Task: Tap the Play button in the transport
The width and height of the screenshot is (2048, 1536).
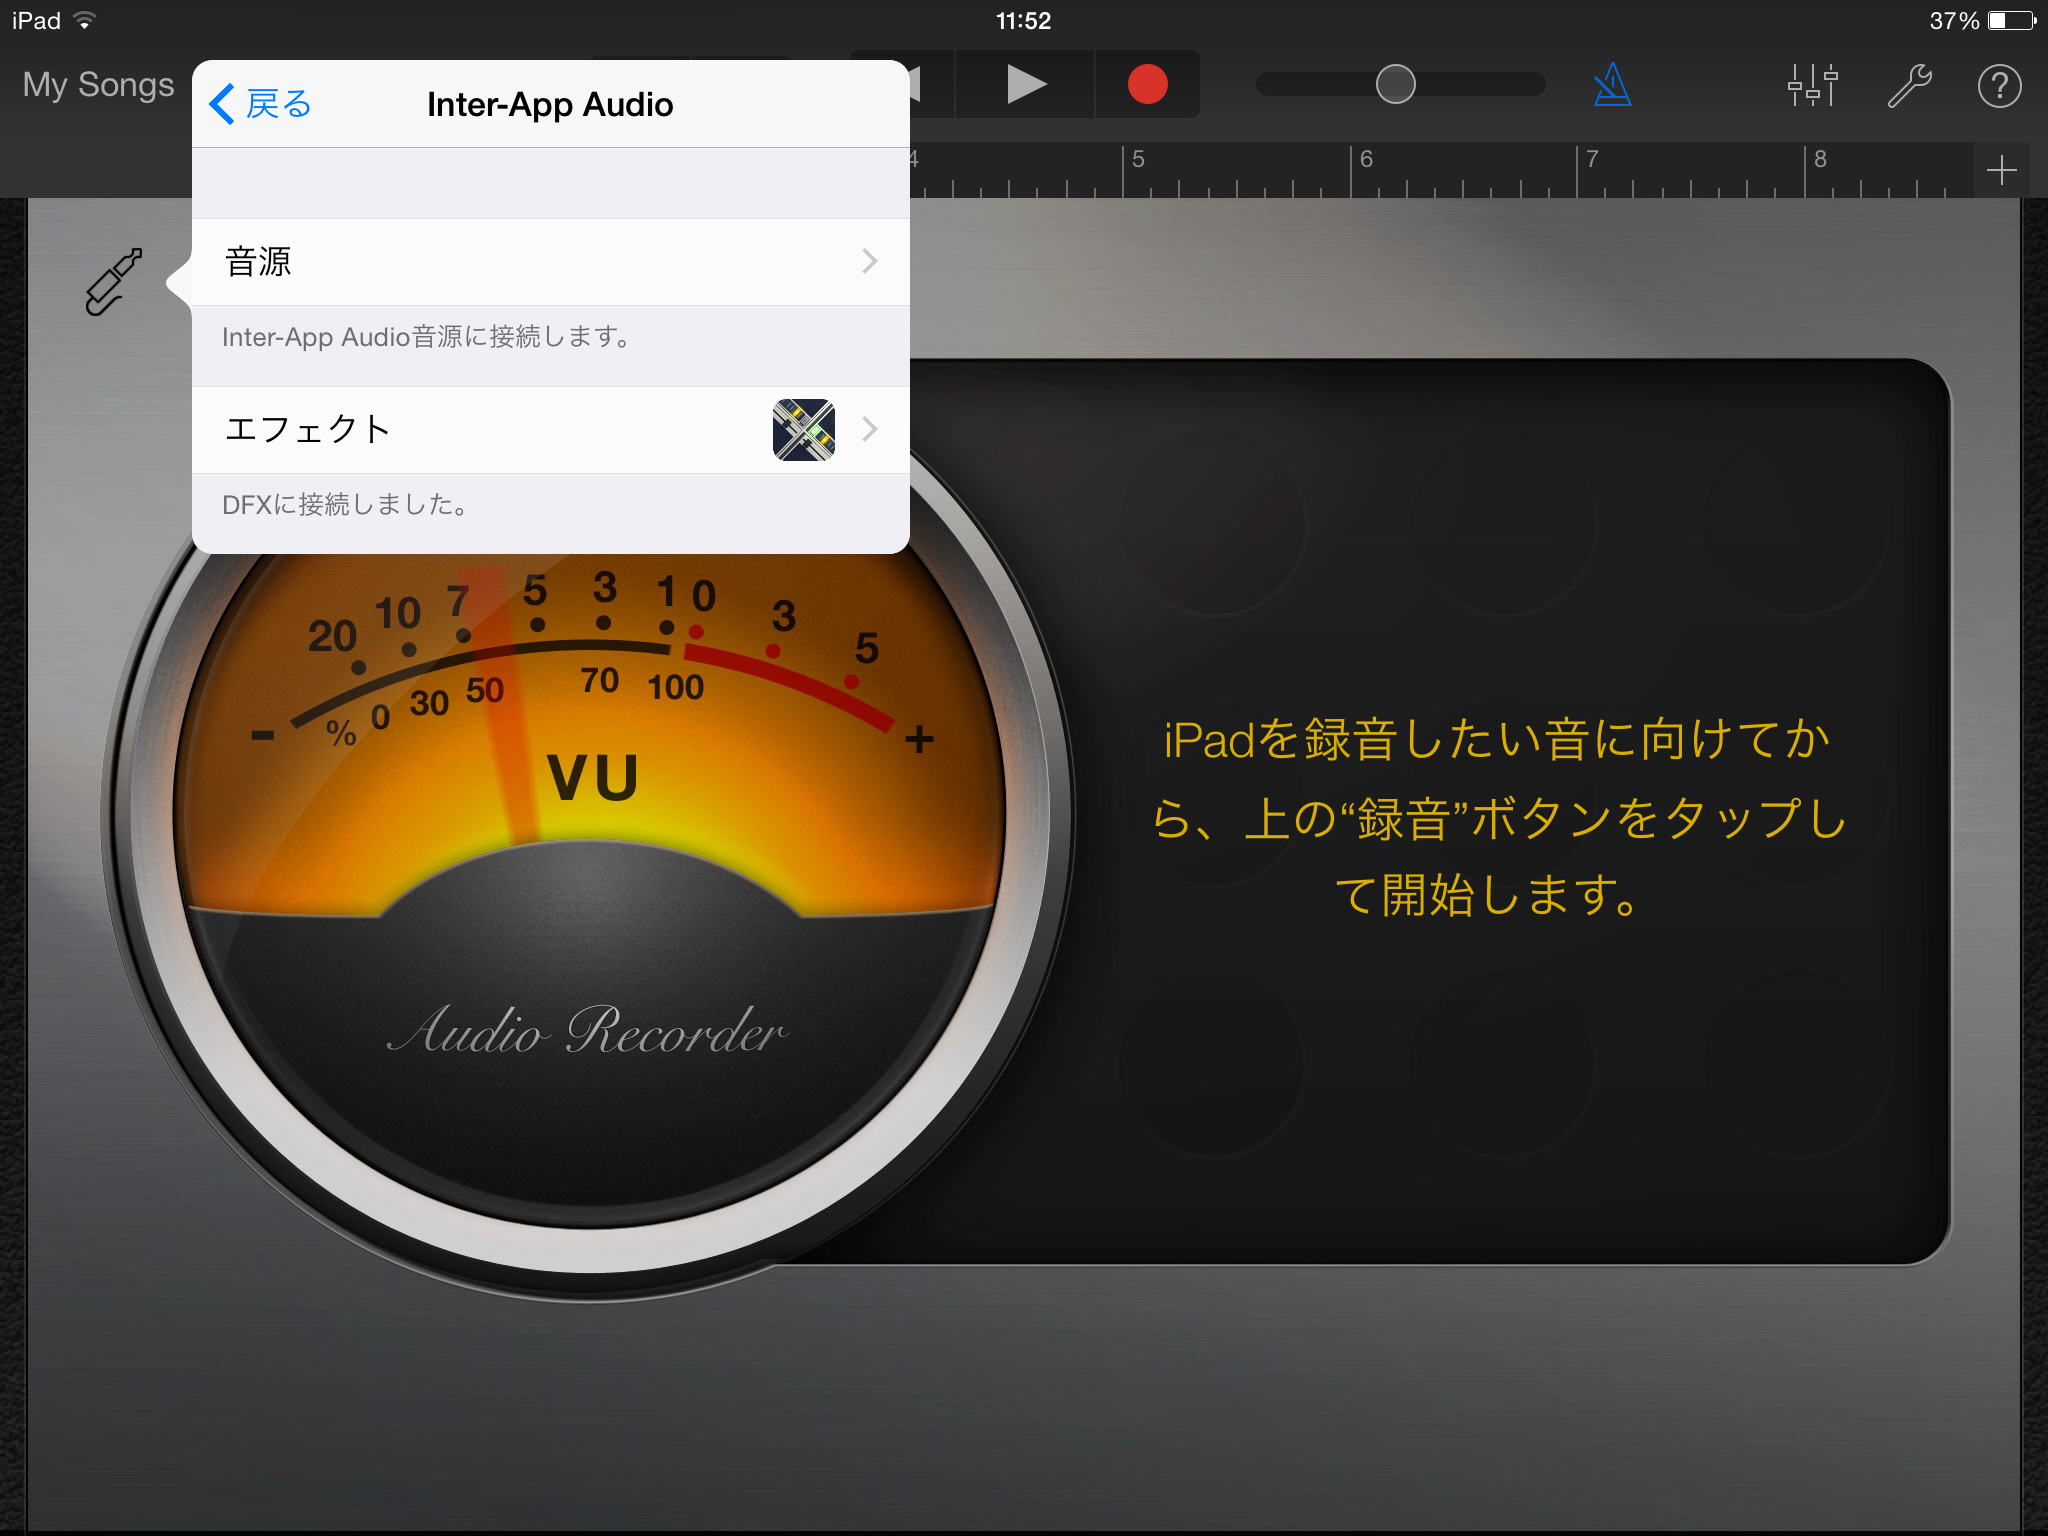Action: [x=1025, y=84]
